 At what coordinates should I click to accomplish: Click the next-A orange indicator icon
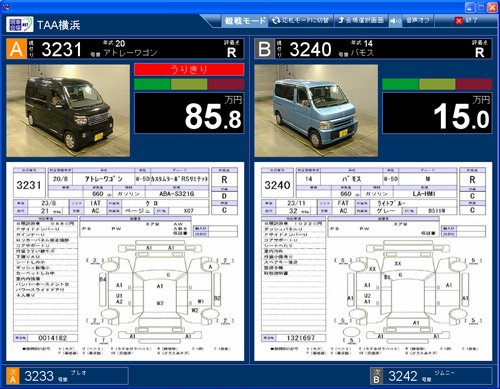13,376
